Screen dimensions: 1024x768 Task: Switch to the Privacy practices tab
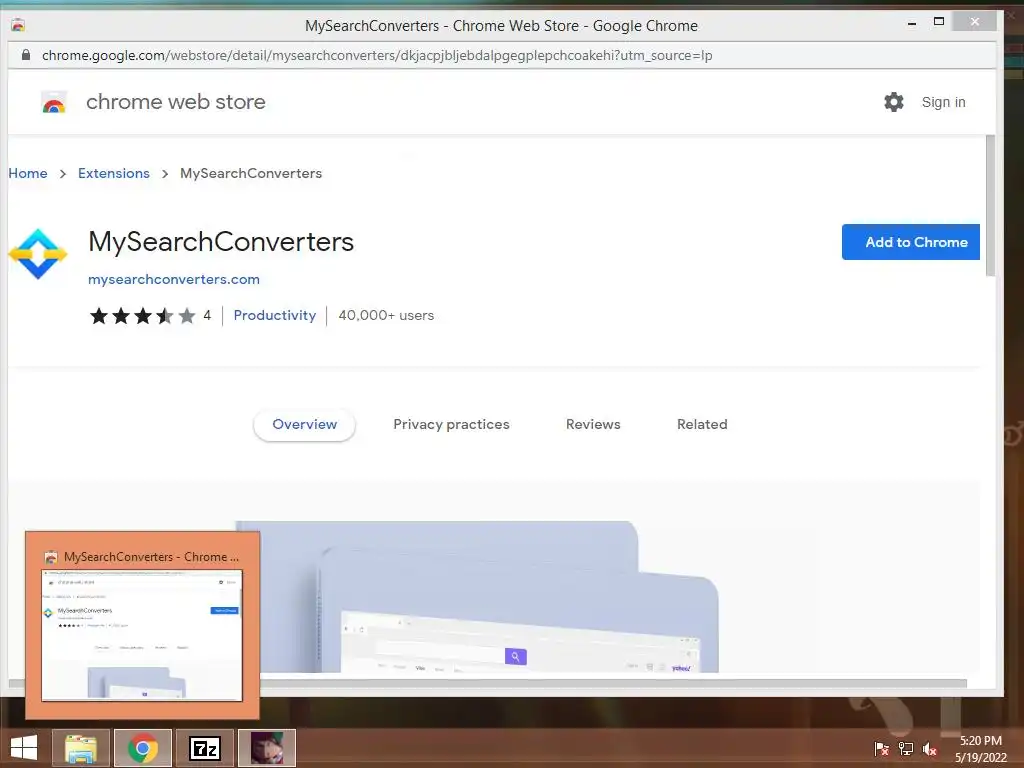[x=451, y=424]
